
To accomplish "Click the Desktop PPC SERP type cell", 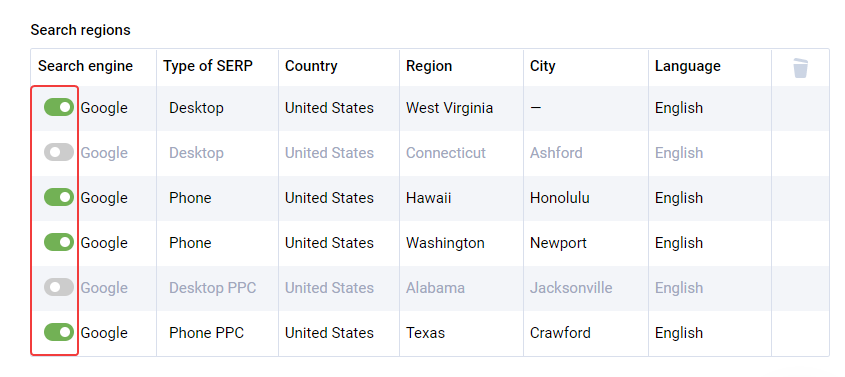I will click(x=212, y=288).
